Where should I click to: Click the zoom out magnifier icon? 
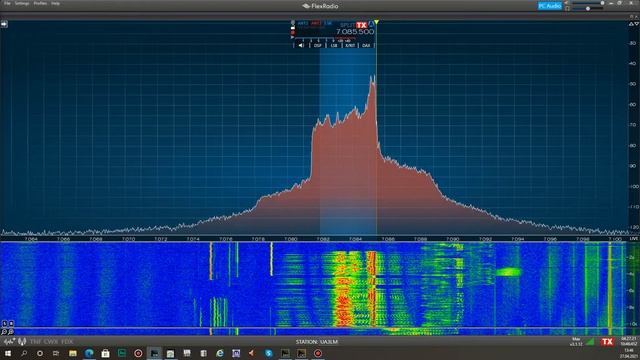coord(4,332)
